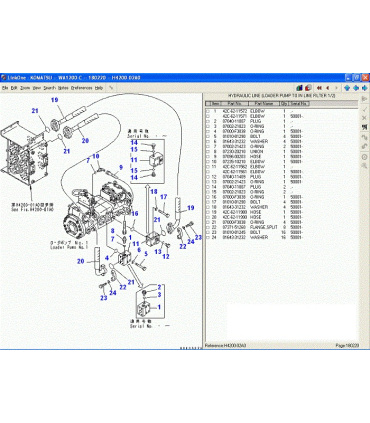Tick the checkbox for item 24 WASHER
This screenshot has height=423, width=370.
coord(208,237)
